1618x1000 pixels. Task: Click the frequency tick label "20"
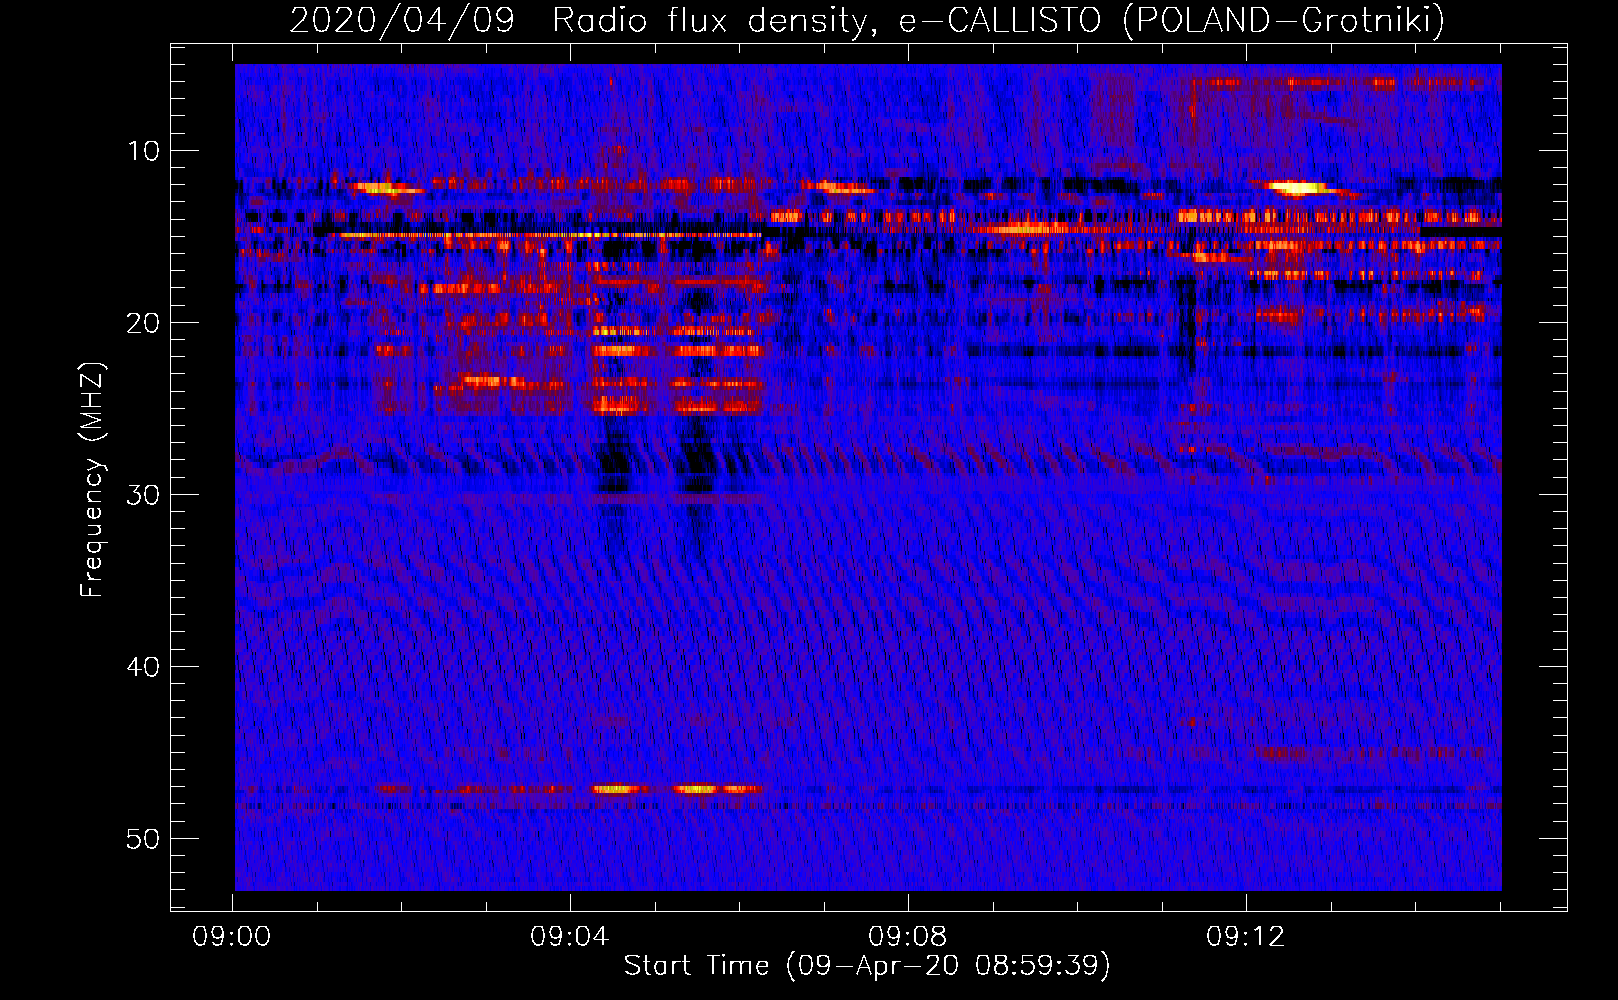pos(143,323)
